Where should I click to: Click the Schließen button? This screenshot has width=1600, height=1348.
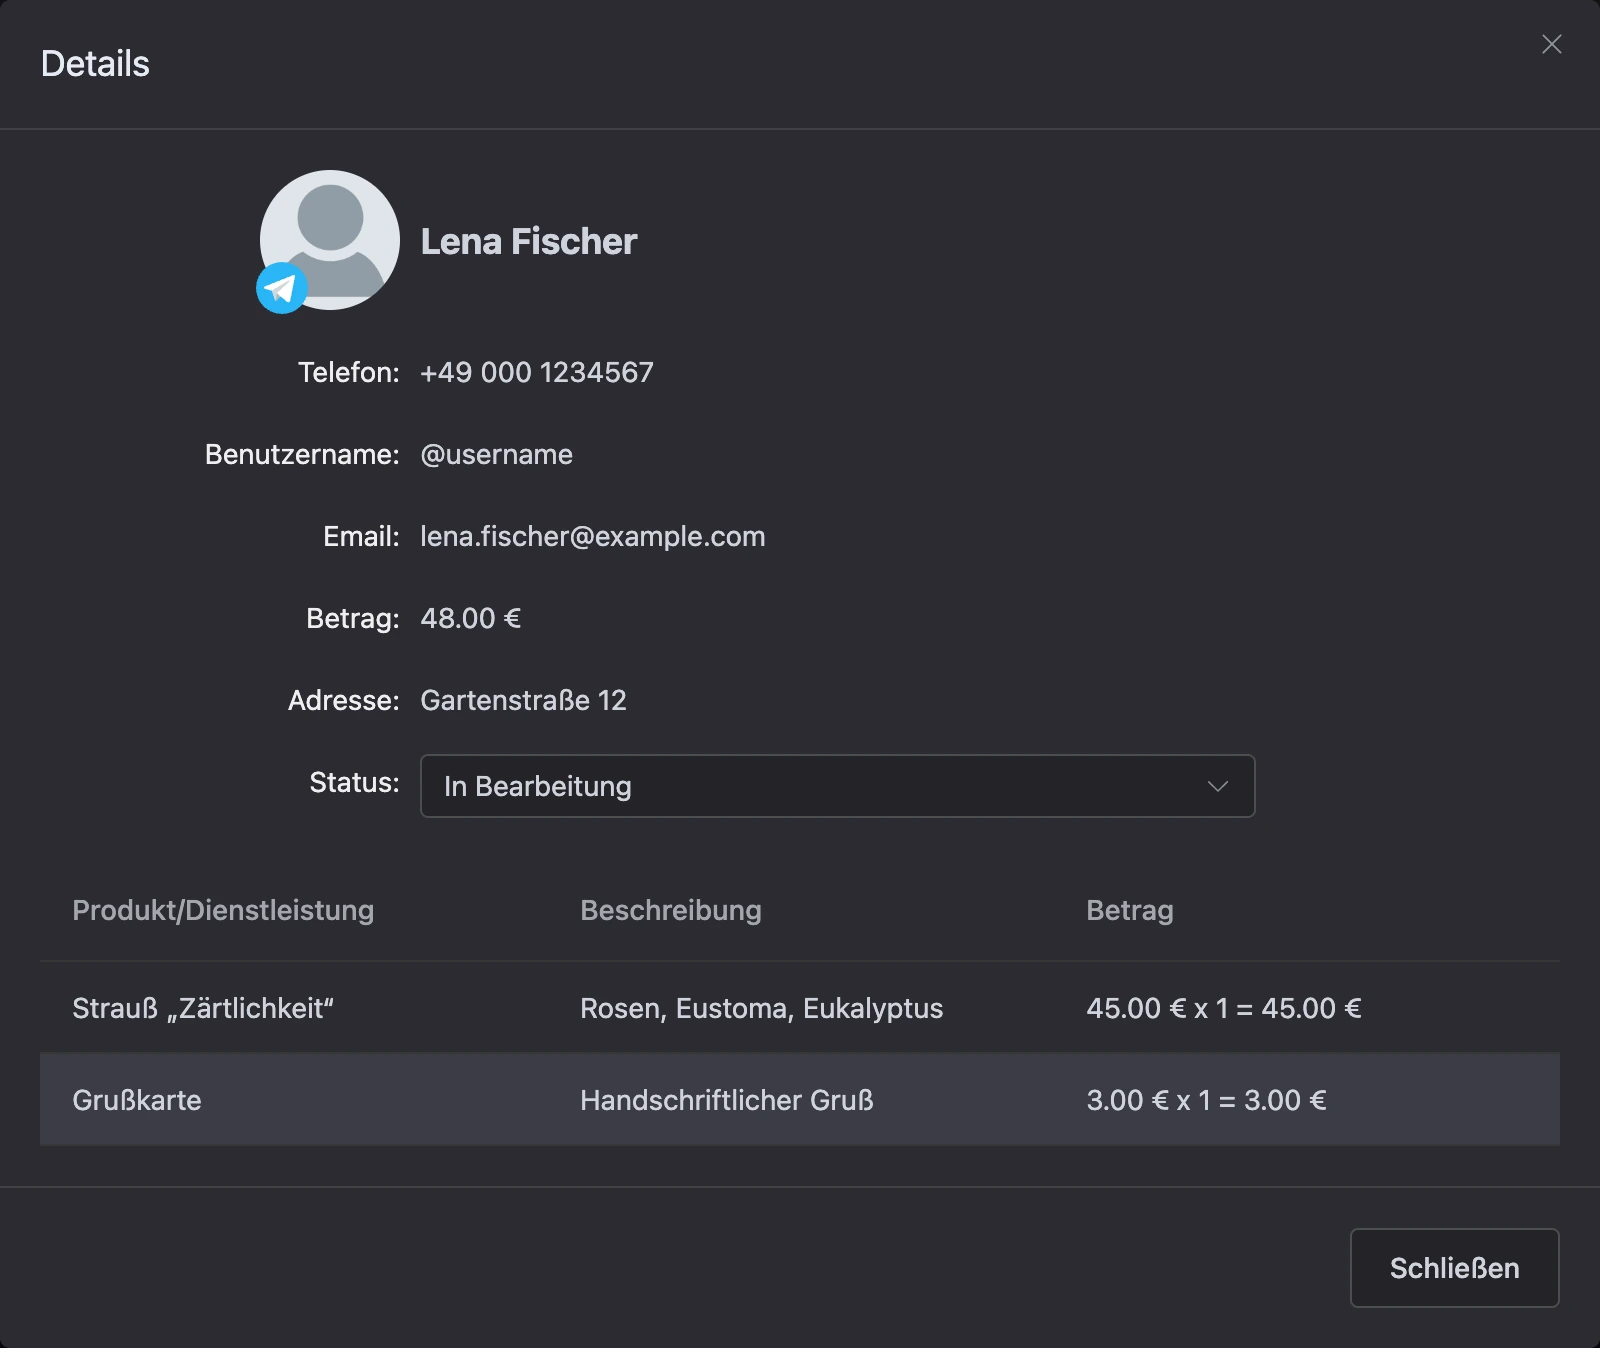tap(1454, 1268)
